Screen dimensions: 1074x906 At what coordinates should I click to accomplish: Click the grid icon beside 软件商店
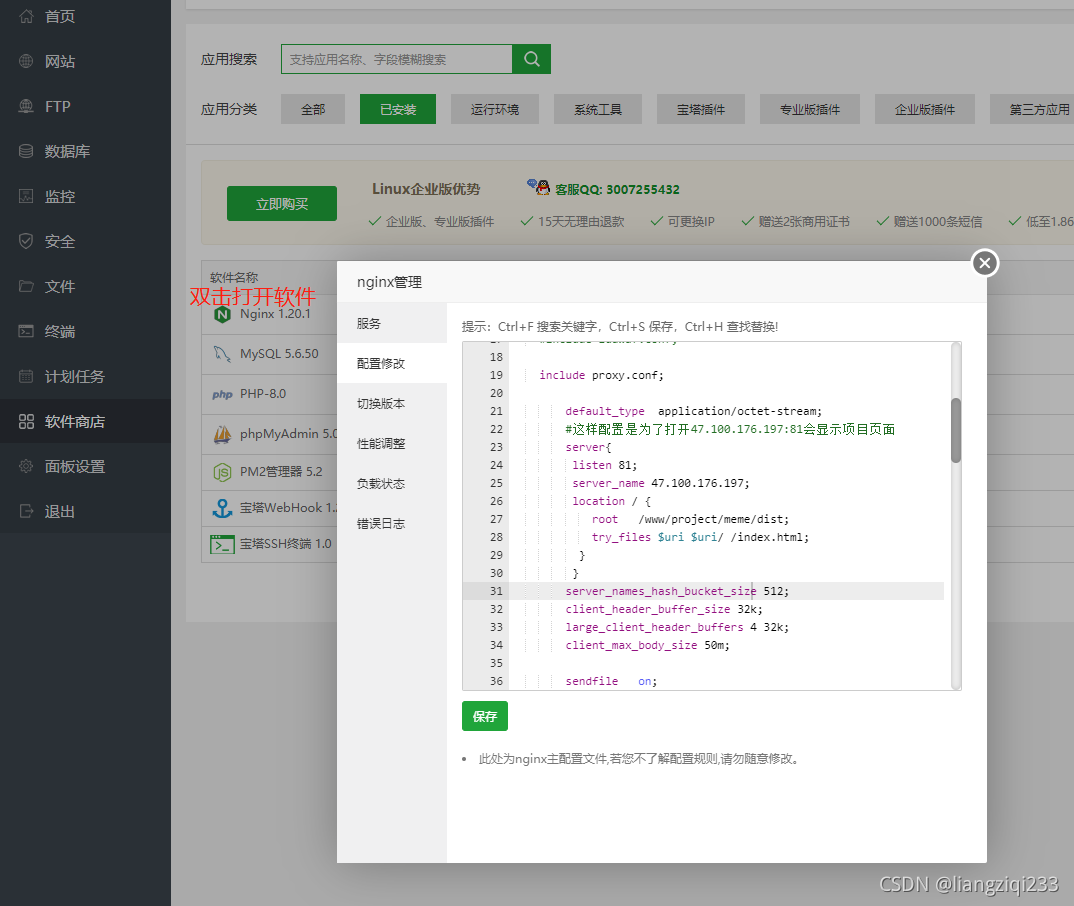tap(26, 421)
